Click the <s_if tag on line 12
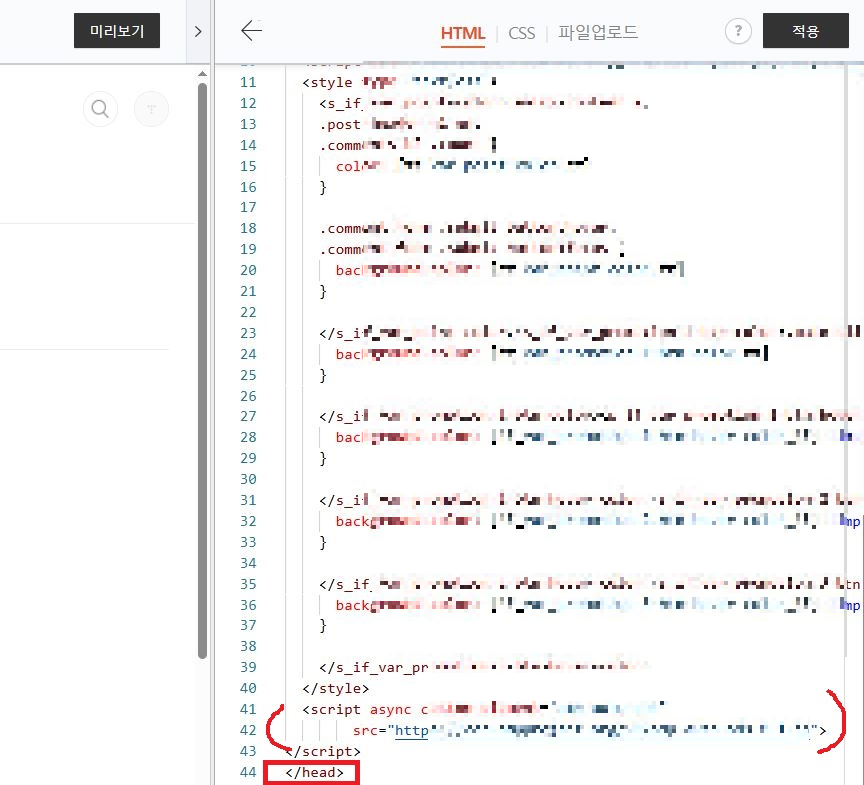The image size is (864, 785). tap(340, 104)
